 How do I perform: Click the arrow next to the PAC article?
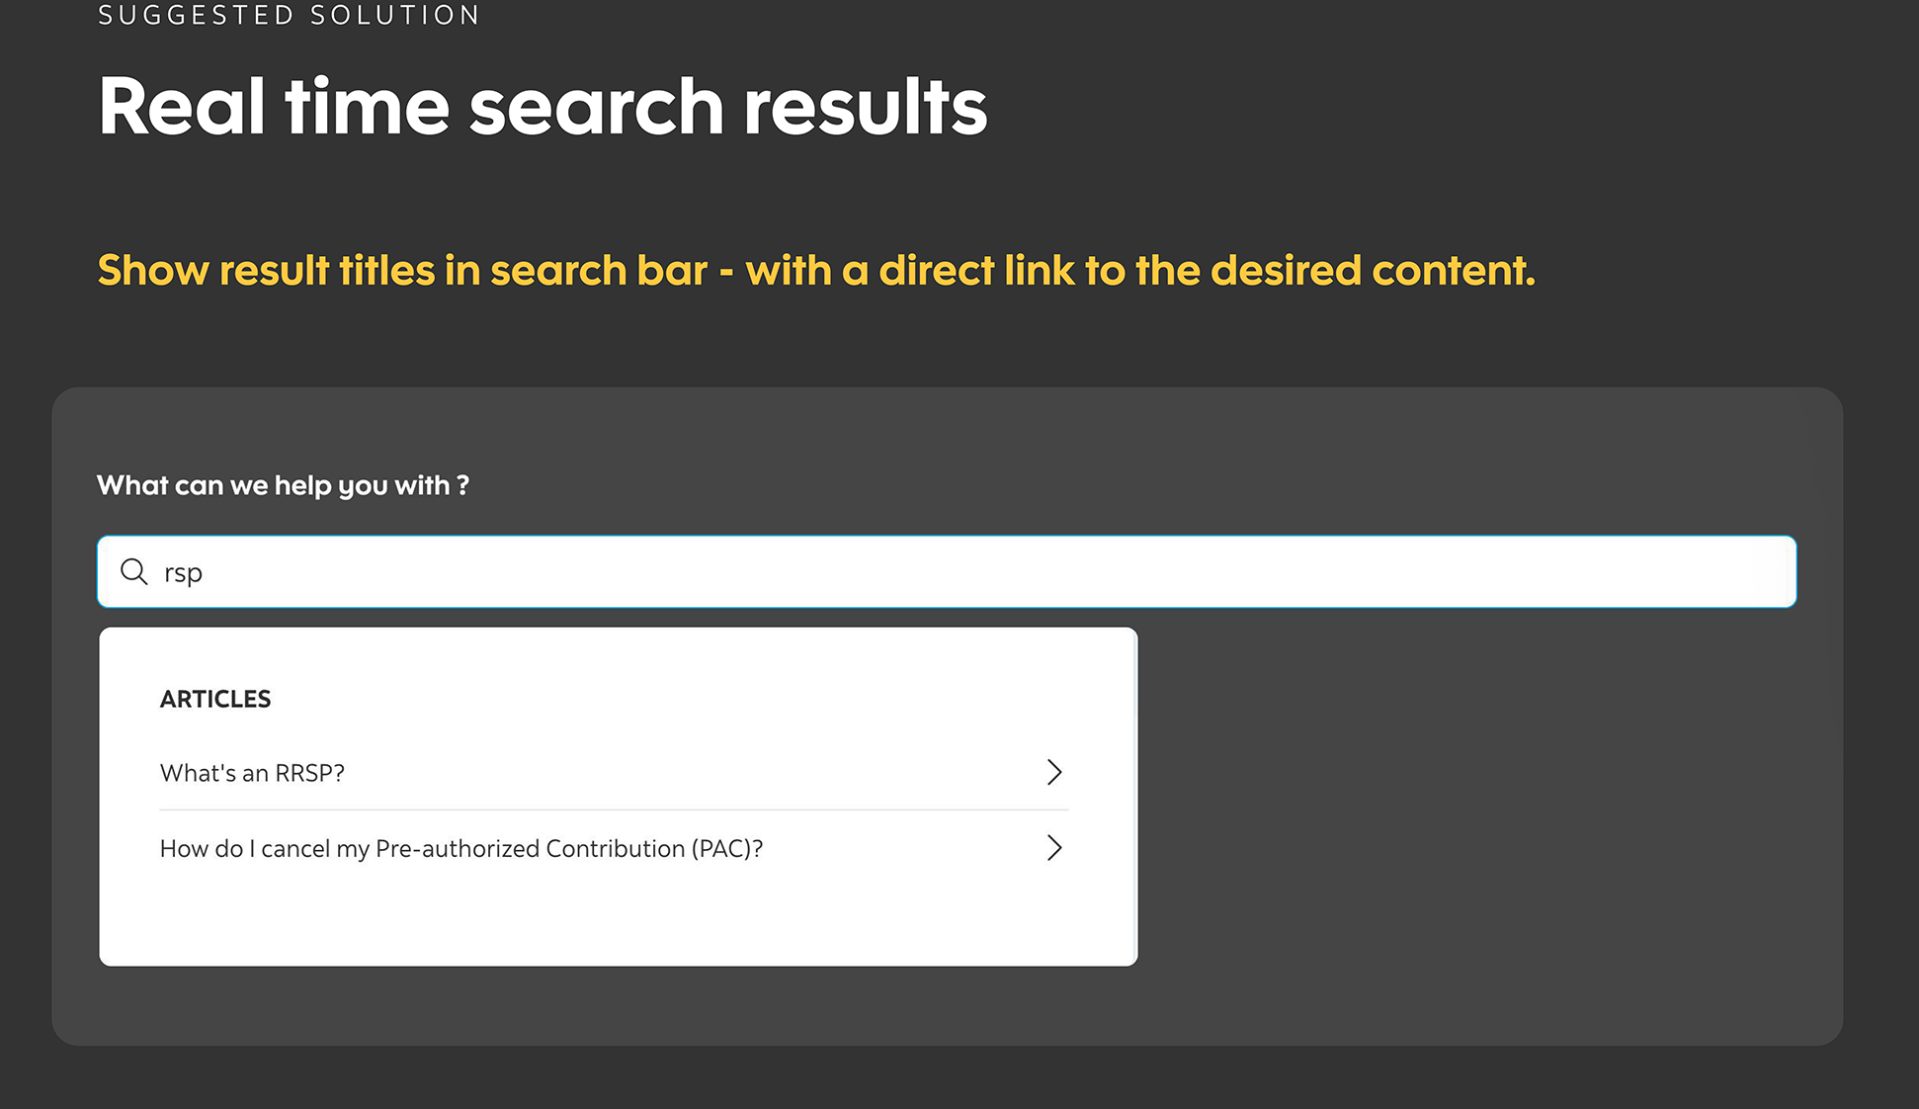(x=1054, y=848)
